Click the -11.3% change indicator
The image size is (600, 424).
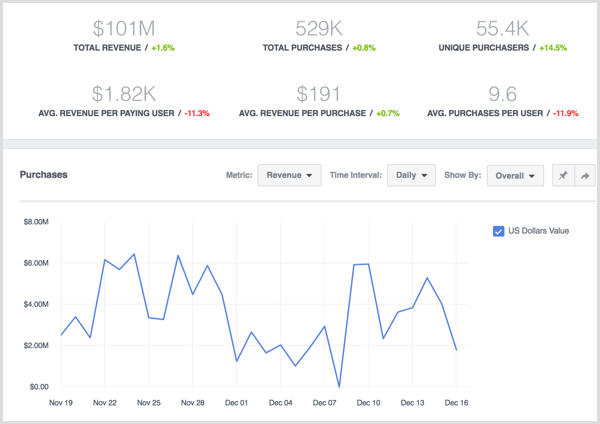tap(197, 113)
